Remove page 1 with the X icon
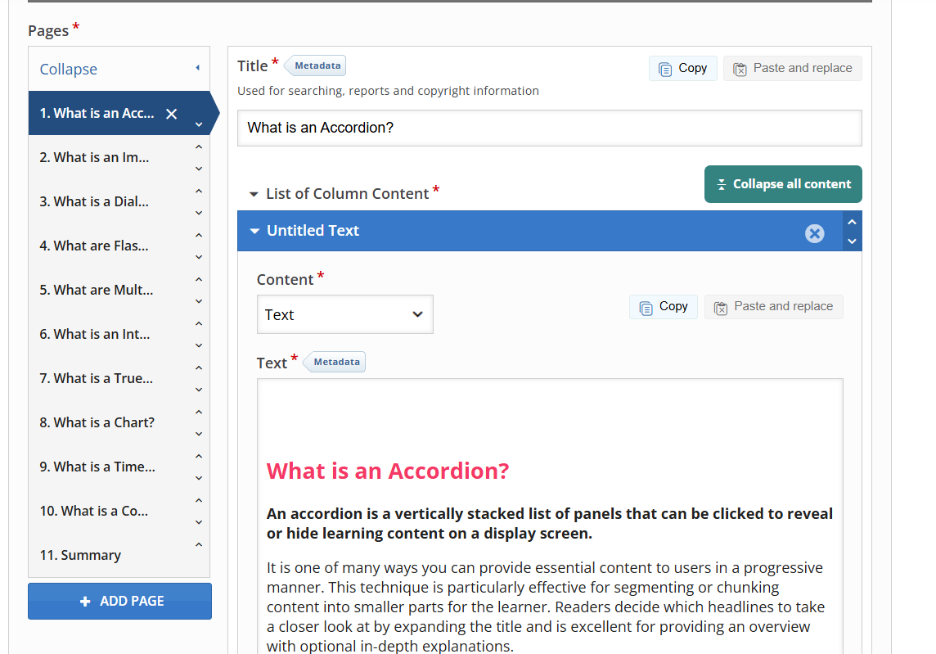The width and height of the screenshot is (936, 654). (x=171, y=114)
